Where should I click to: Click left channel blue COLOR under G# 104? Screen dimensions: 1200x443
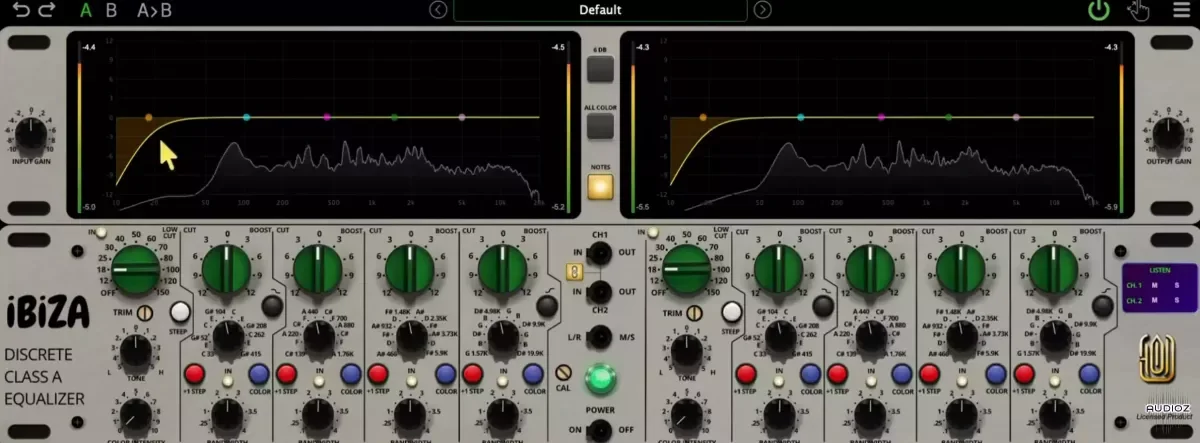[259, 374]
